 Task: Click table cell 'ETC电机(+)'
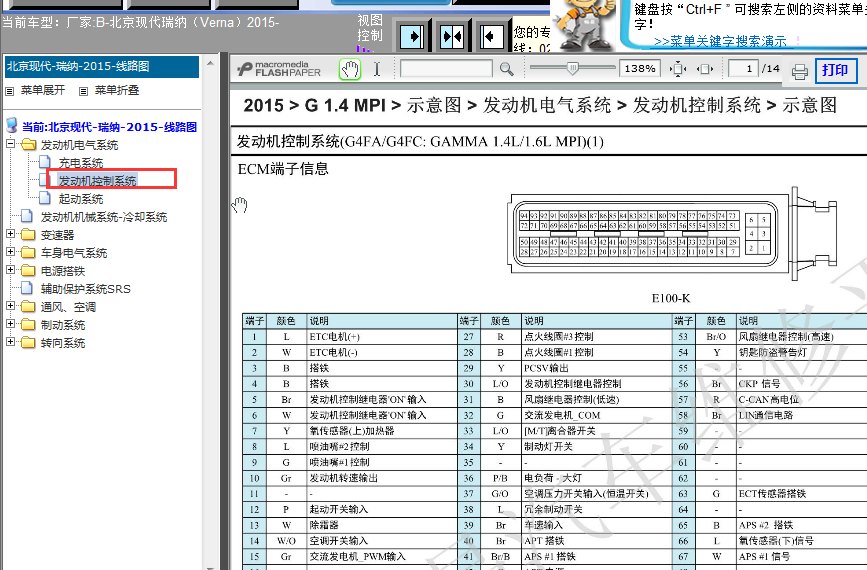click(382, 337)
